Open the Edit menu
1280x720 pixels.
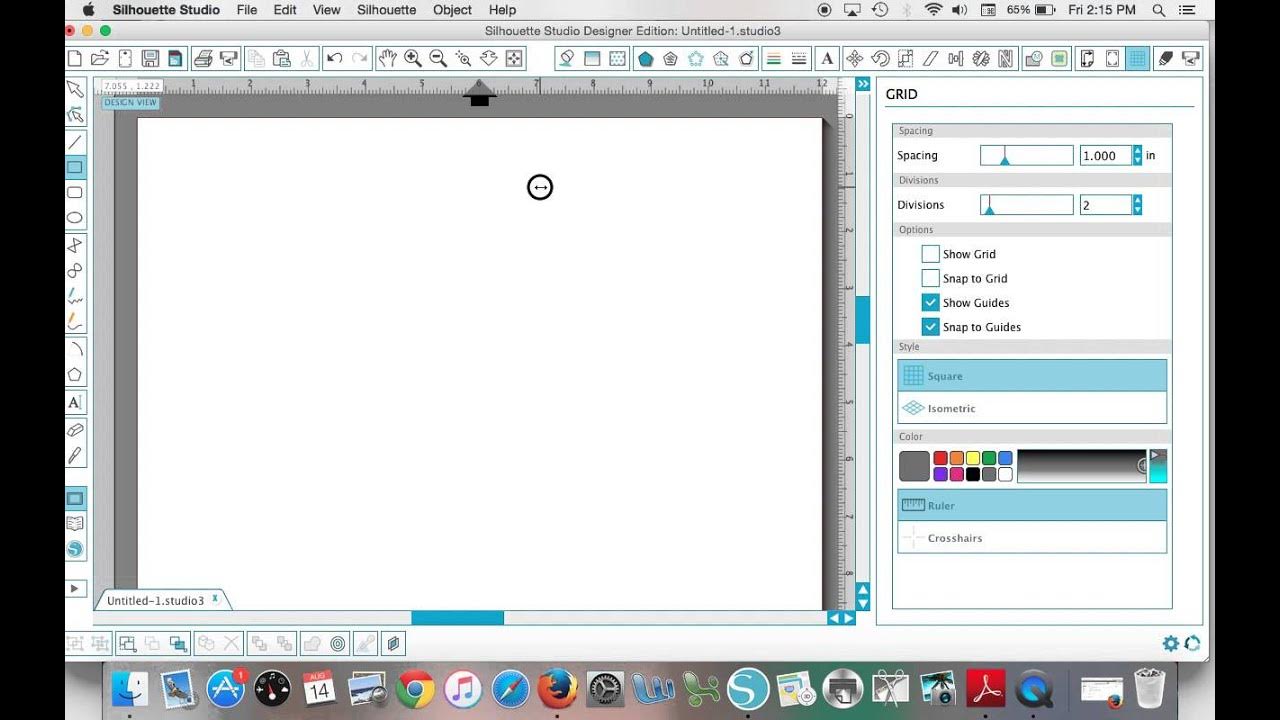click(x=285, y=10)
